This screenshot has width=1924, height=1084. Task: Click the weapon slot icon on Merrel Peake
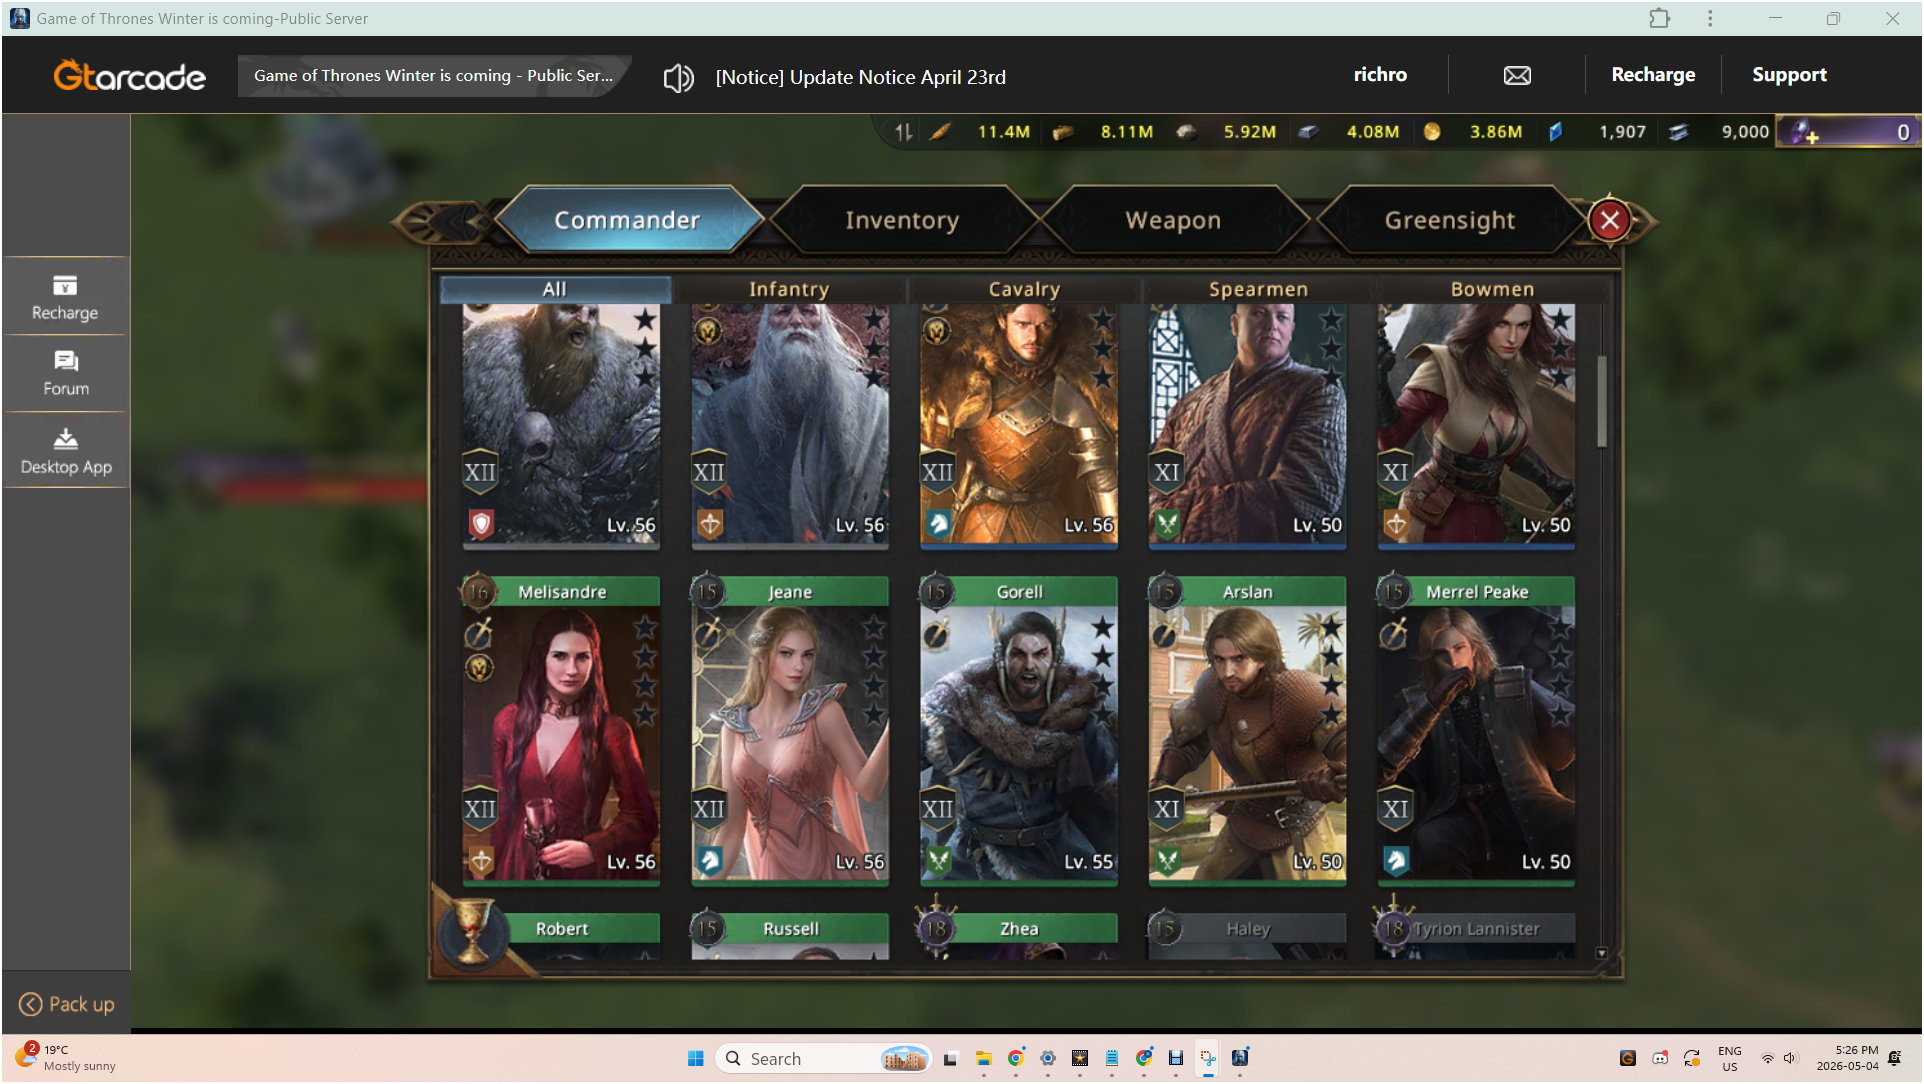coord(1393,633)
